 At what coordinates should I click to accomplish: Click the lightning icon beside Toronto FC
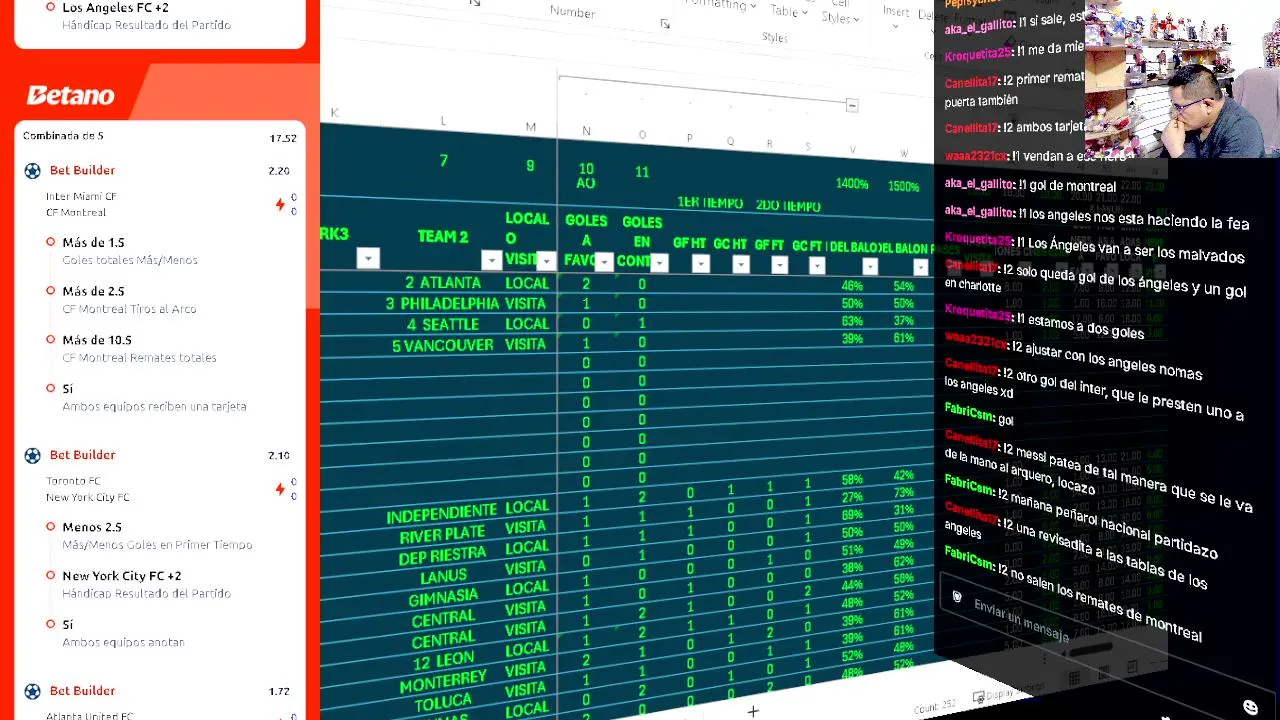(280, 489)
